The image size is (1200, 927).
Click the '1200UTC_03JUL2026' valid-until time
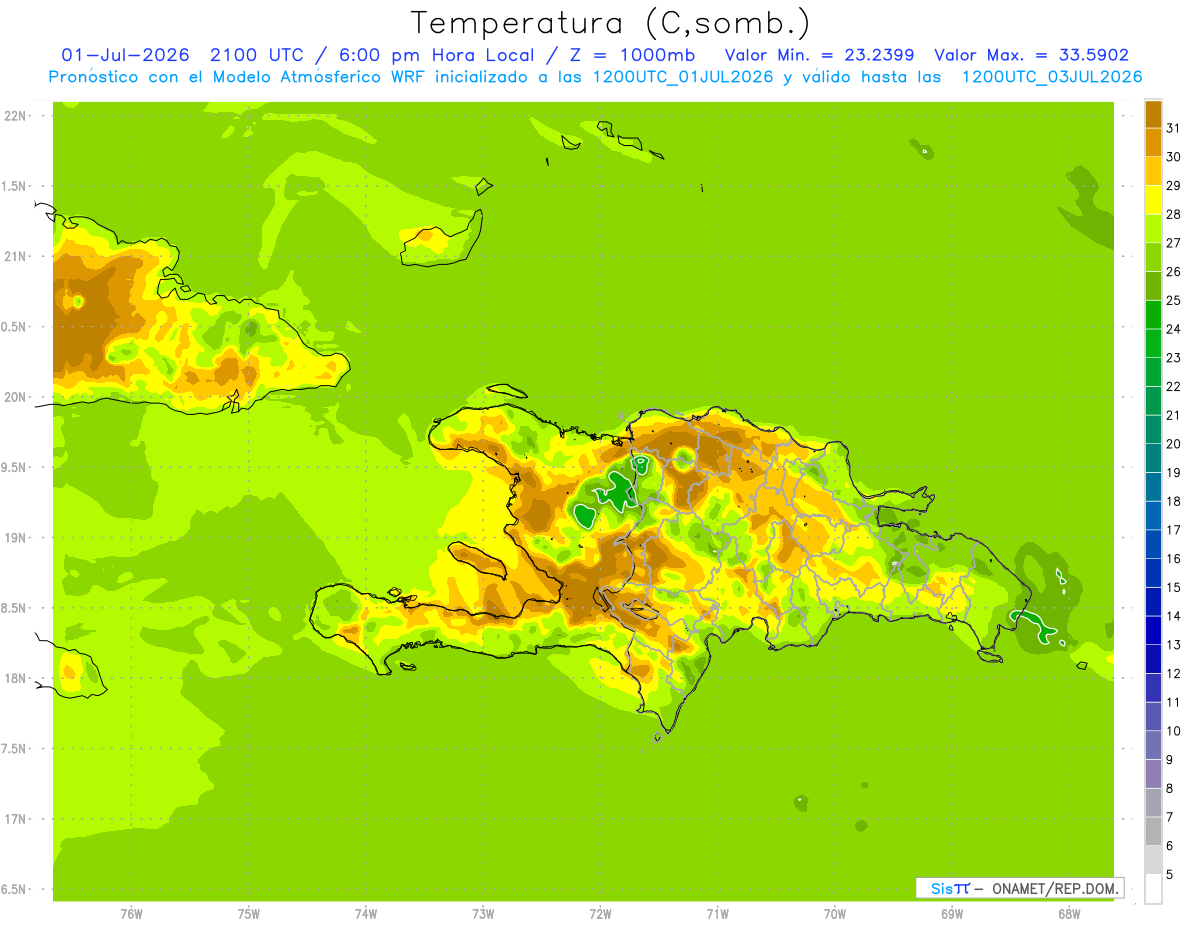[x=1051, y=77]
